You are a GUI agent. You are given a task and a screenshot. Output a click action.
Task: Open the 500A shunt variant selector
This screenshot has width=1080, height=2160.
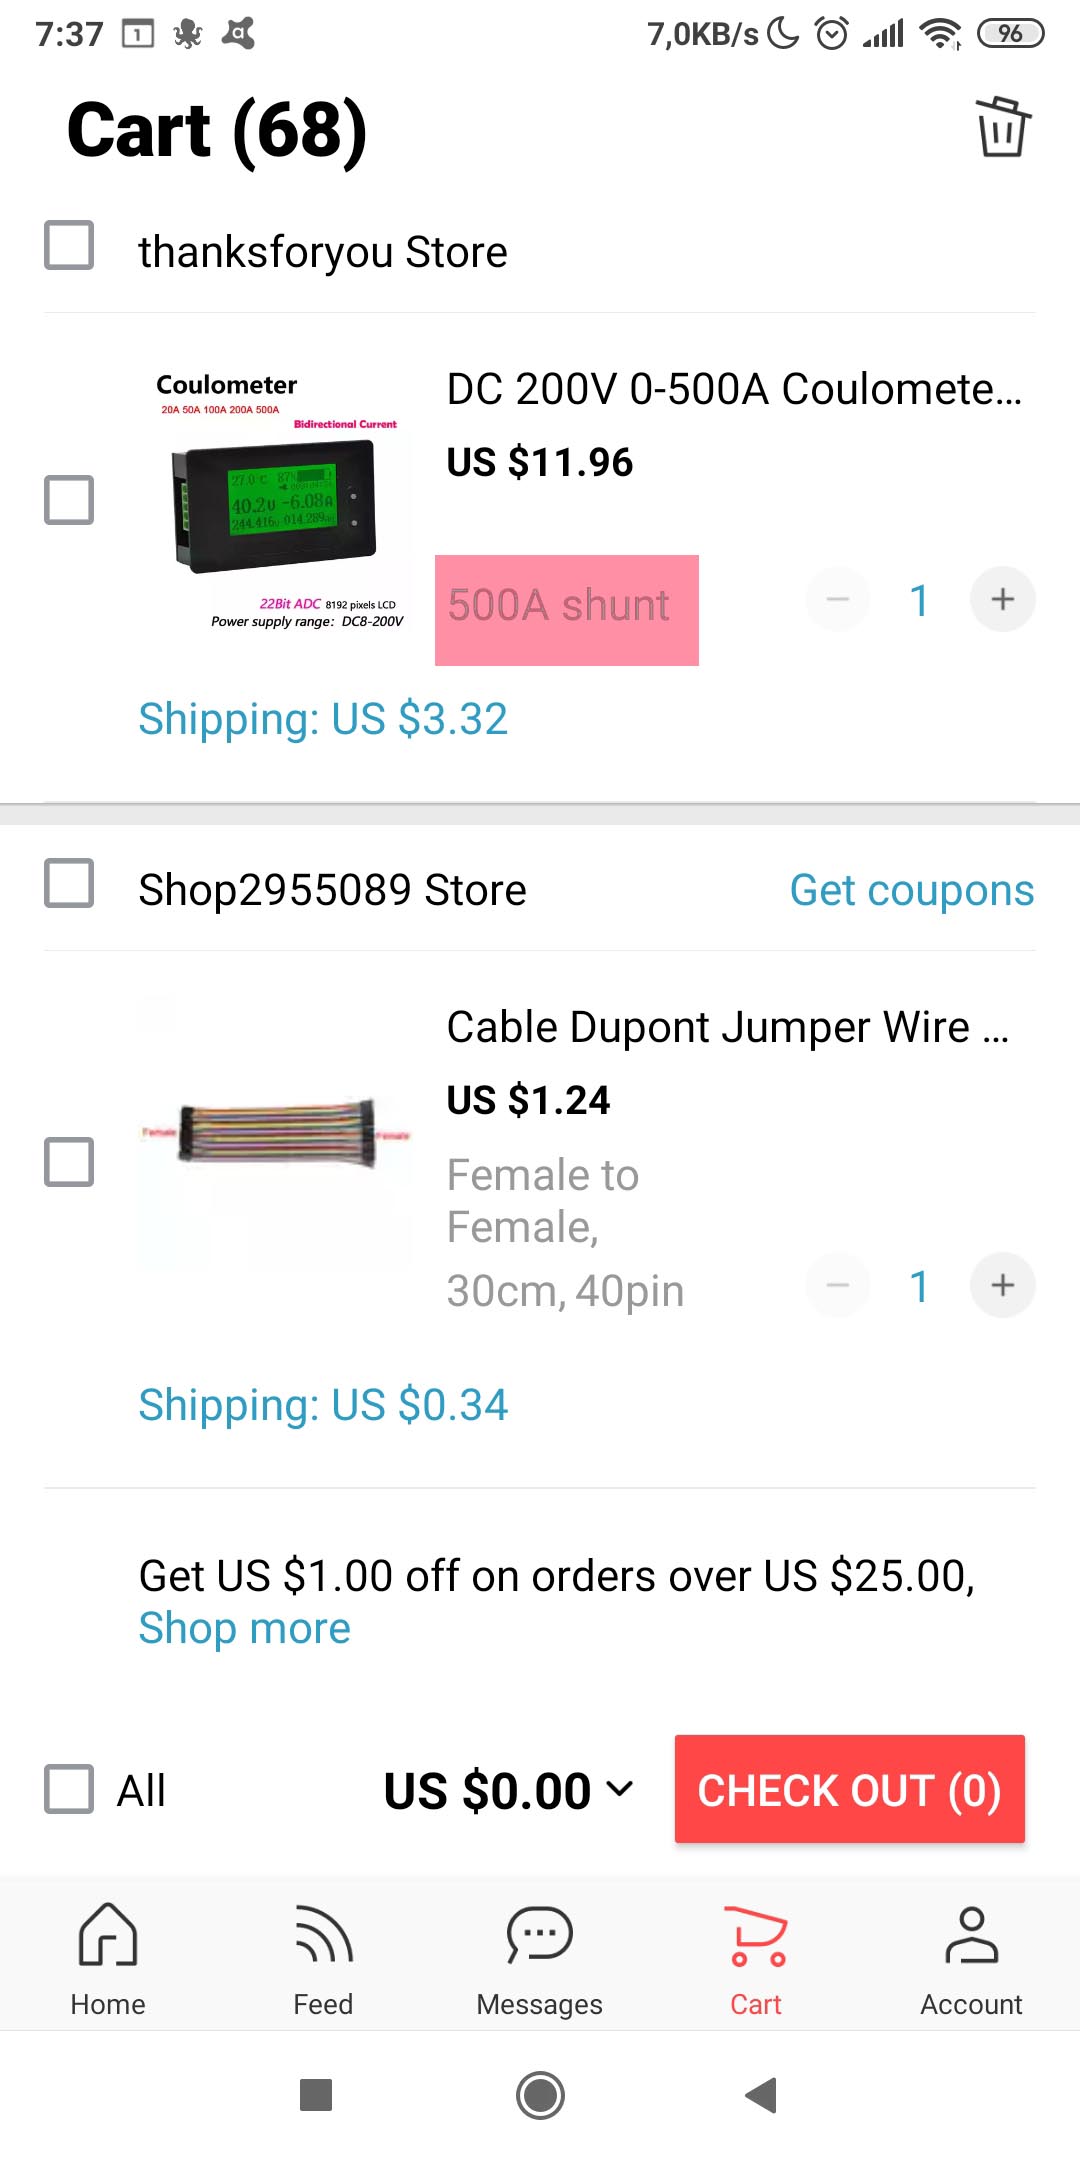[x=566, y=608]
